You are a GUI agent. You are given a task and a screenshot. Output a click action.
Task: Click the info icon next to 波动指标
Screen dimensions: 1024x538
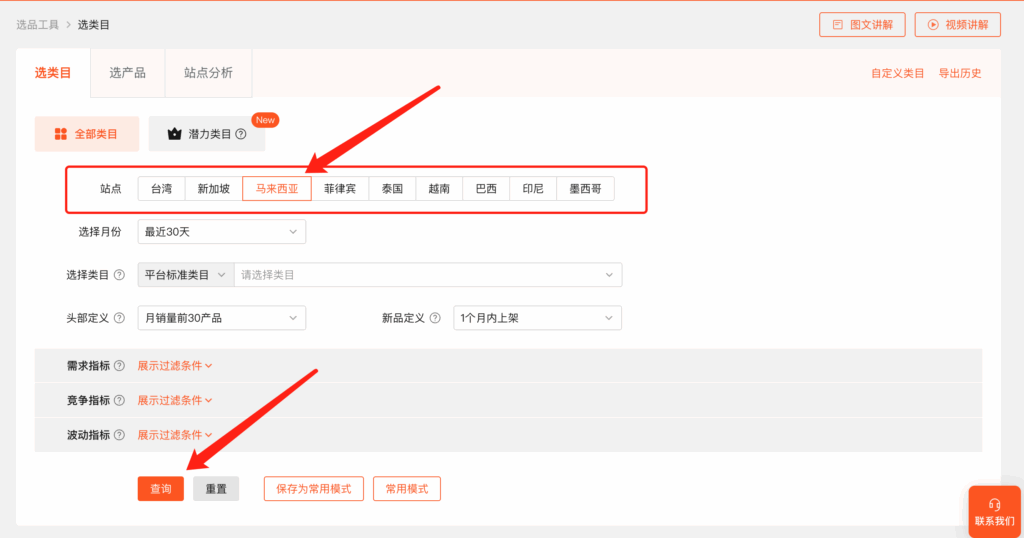120,435
